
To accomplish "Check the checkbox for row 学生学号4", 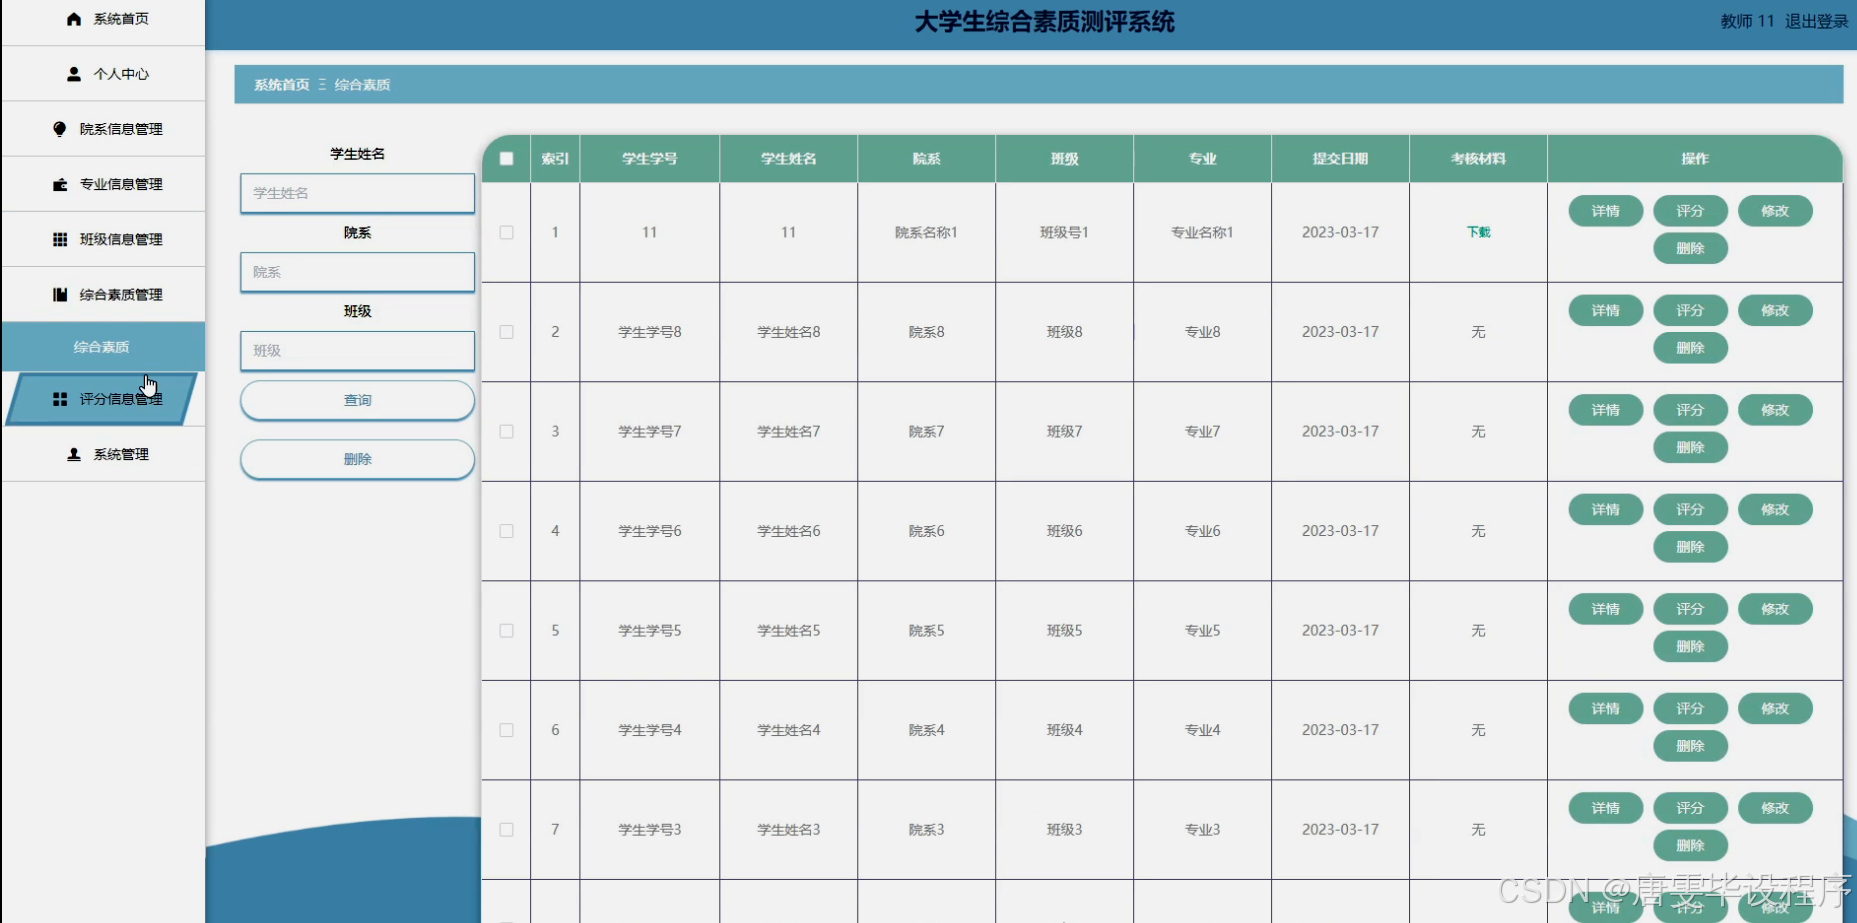I will pos(507,730).
